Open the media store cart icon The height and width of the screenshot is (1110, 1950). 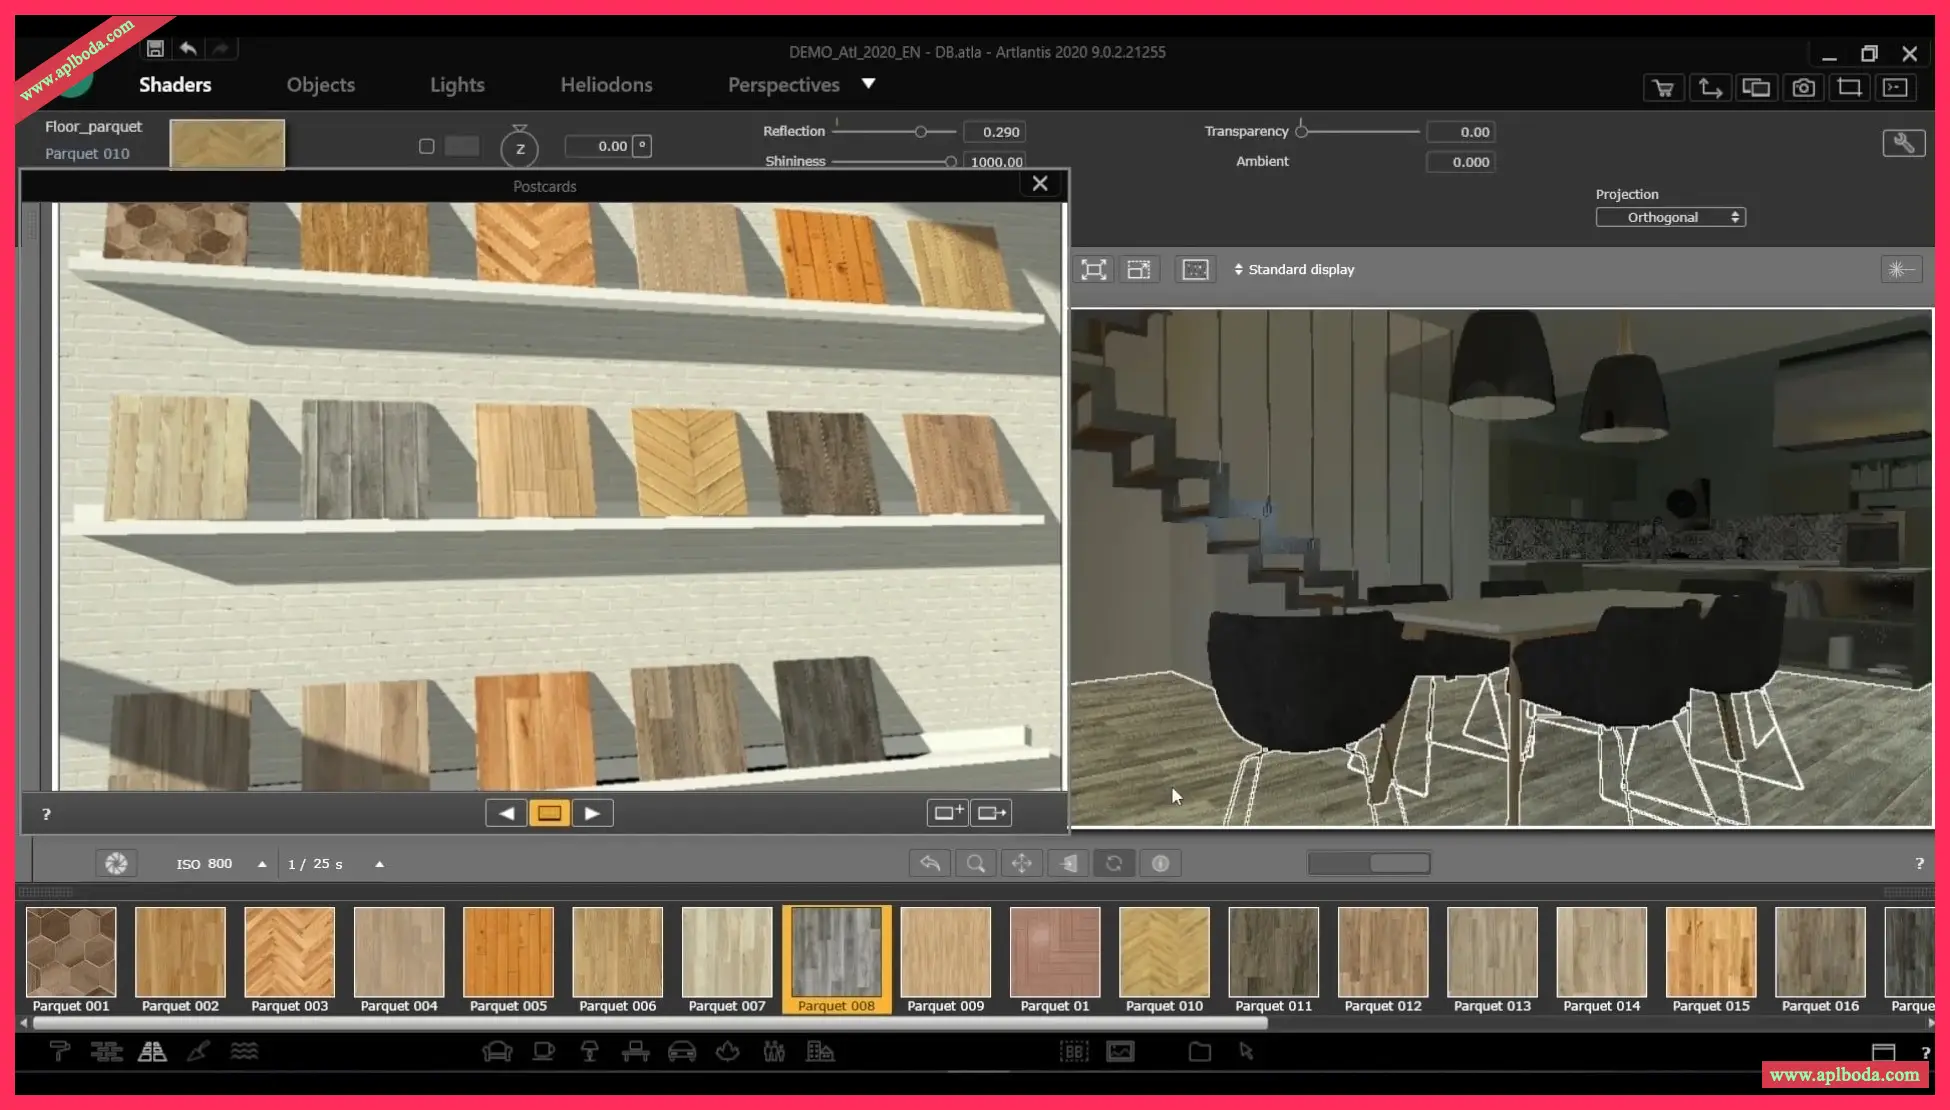pos(1663,88)
